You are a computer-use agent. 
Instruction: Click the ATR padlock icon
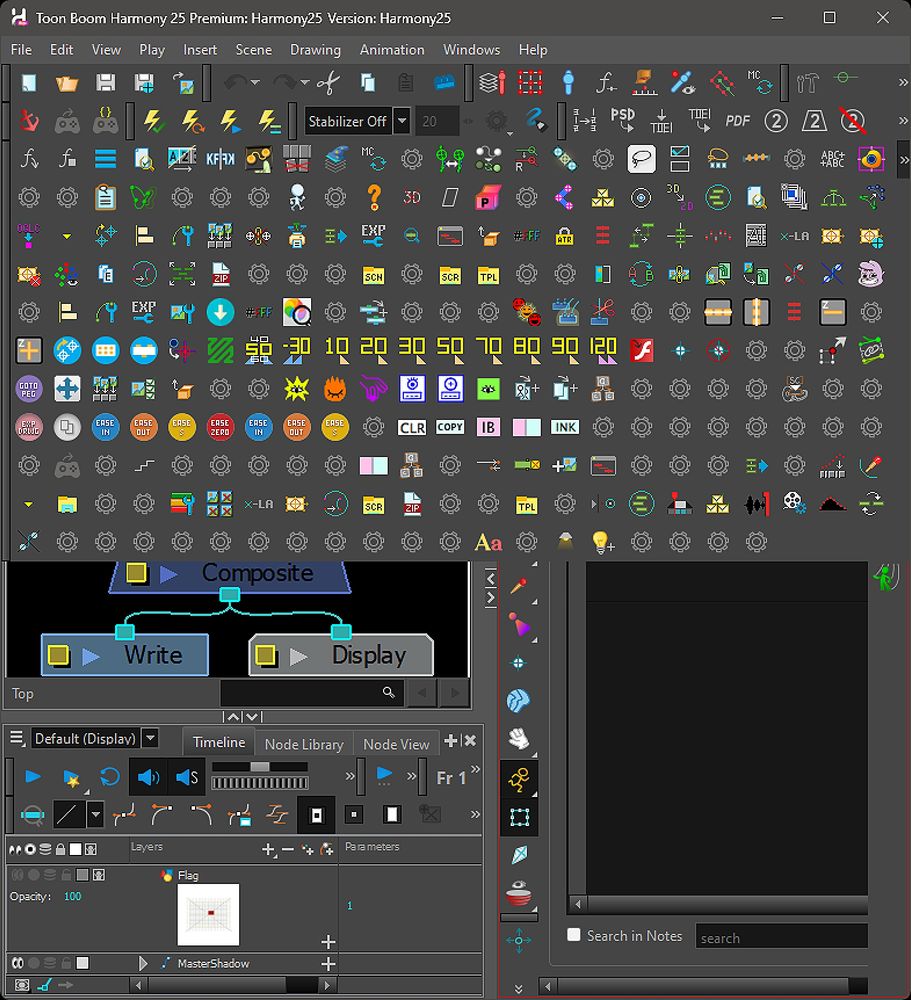[565, 236]
